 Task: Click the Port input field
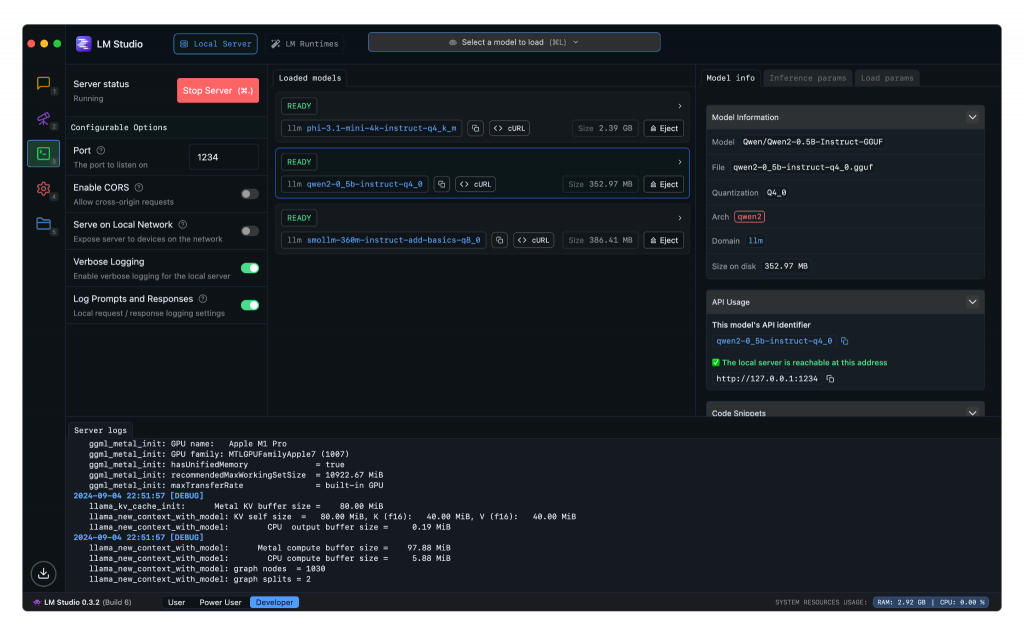[223, 157]
